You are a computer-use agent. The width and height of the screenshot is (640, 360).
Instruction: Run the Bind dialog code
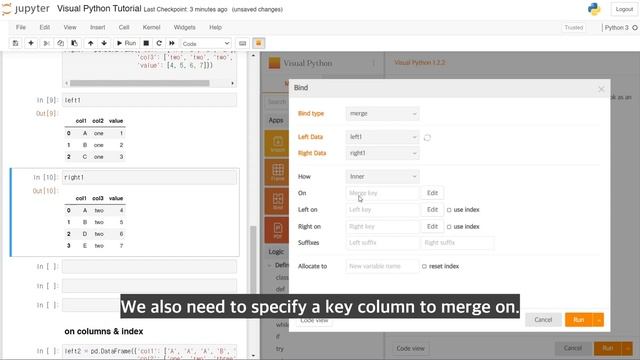coord(578,320)
